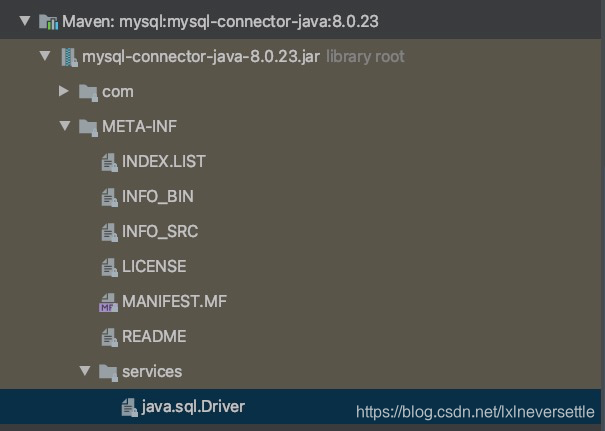Select mysql-connector-java-8.0.23.jar label
The image size is (605, 431).
tap(201, 57)
